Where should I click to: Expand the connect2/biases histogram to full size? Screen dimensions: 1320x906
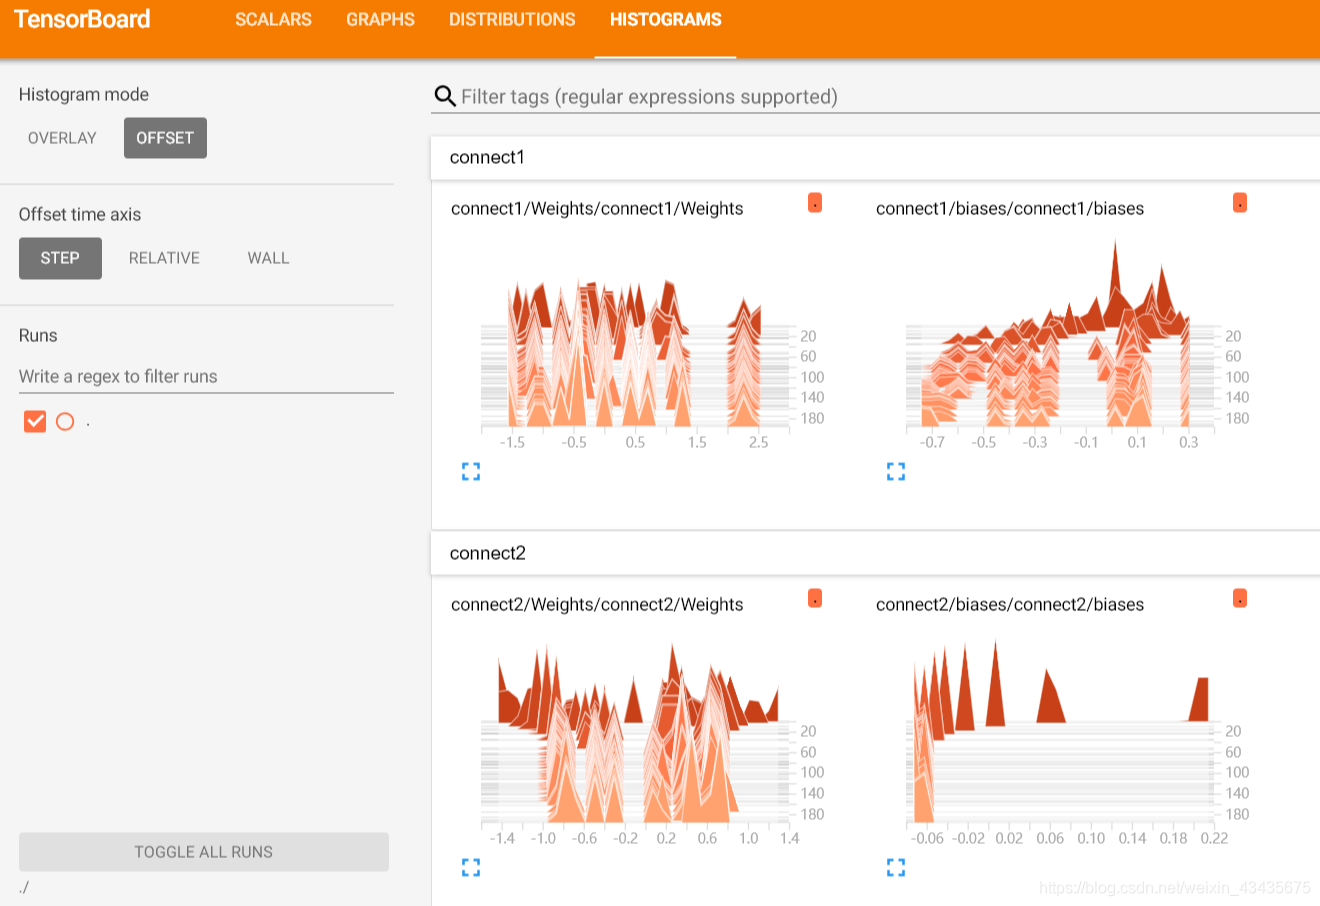click(x=896, y=867)
